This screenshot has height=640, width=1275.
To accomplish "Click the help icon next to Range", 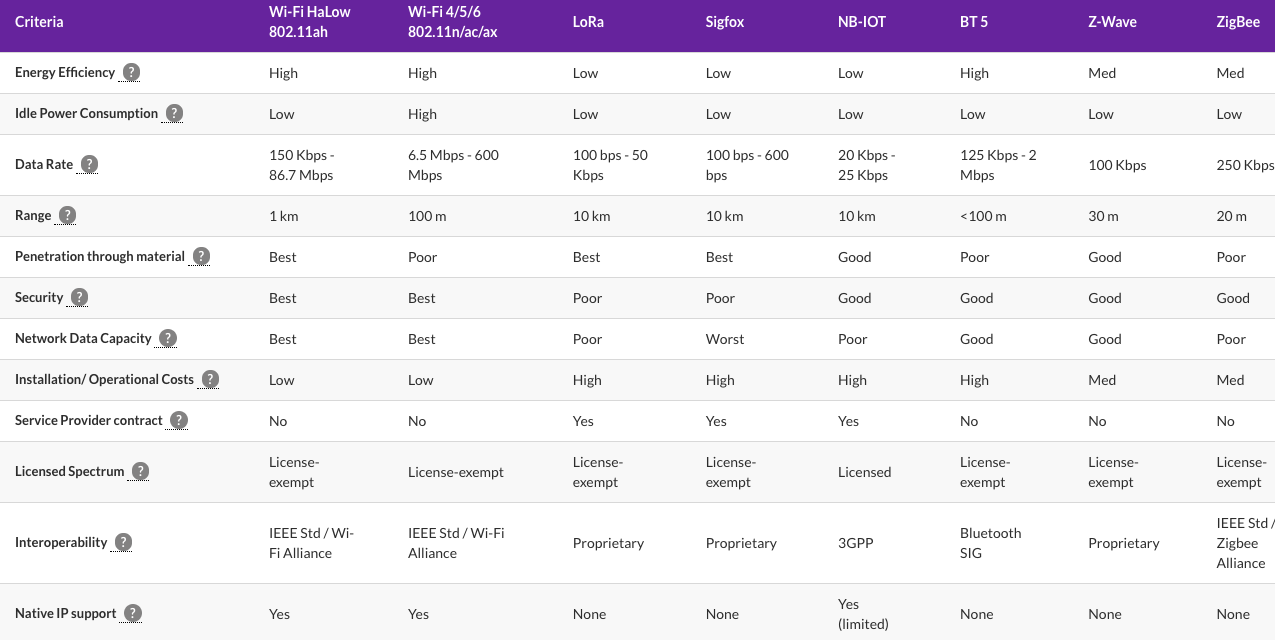I will point(67,215).
